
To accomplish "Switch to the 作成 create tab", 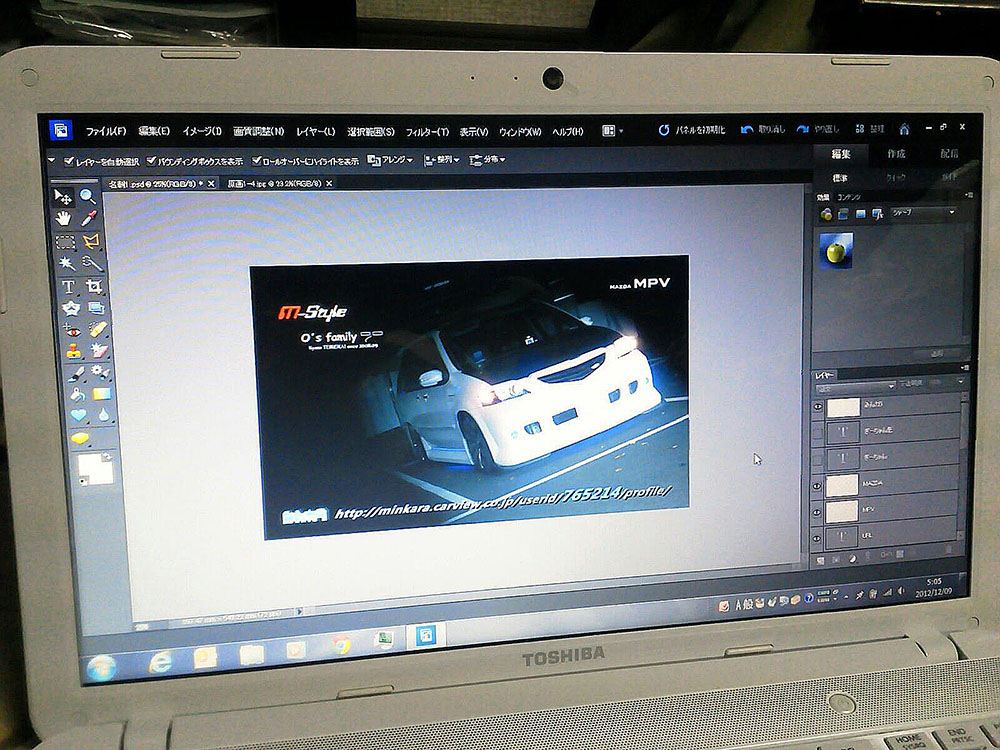I will click(x=896, y=154).
